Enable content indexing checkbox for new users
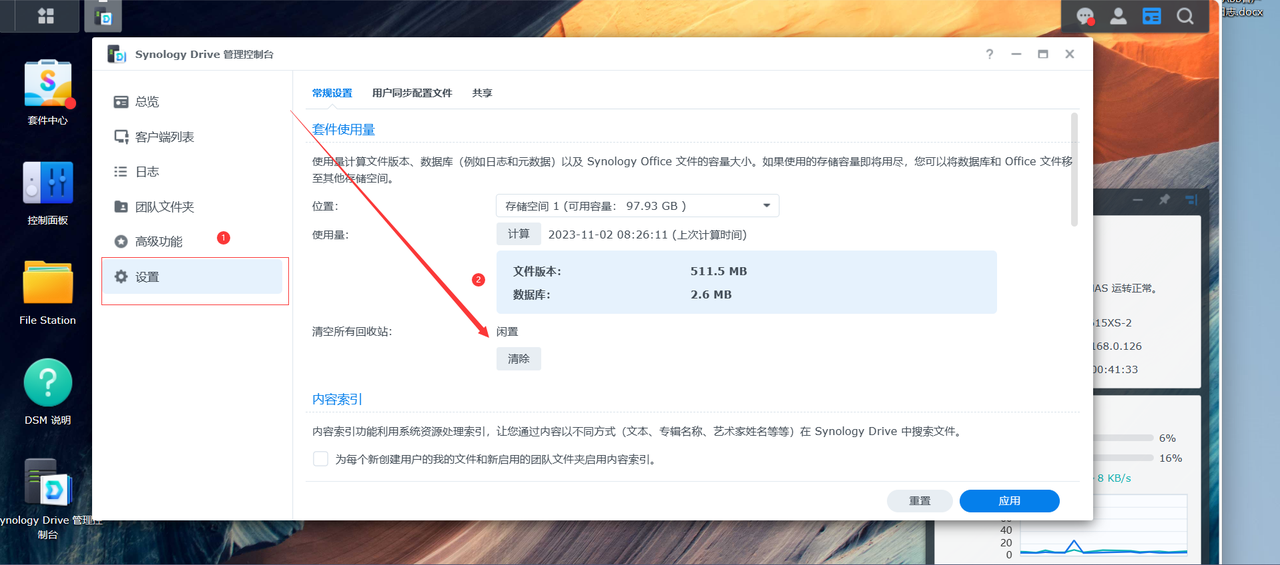Viewport: 1280px width, 565px height. pyautogui.click(x=321, y=459)
